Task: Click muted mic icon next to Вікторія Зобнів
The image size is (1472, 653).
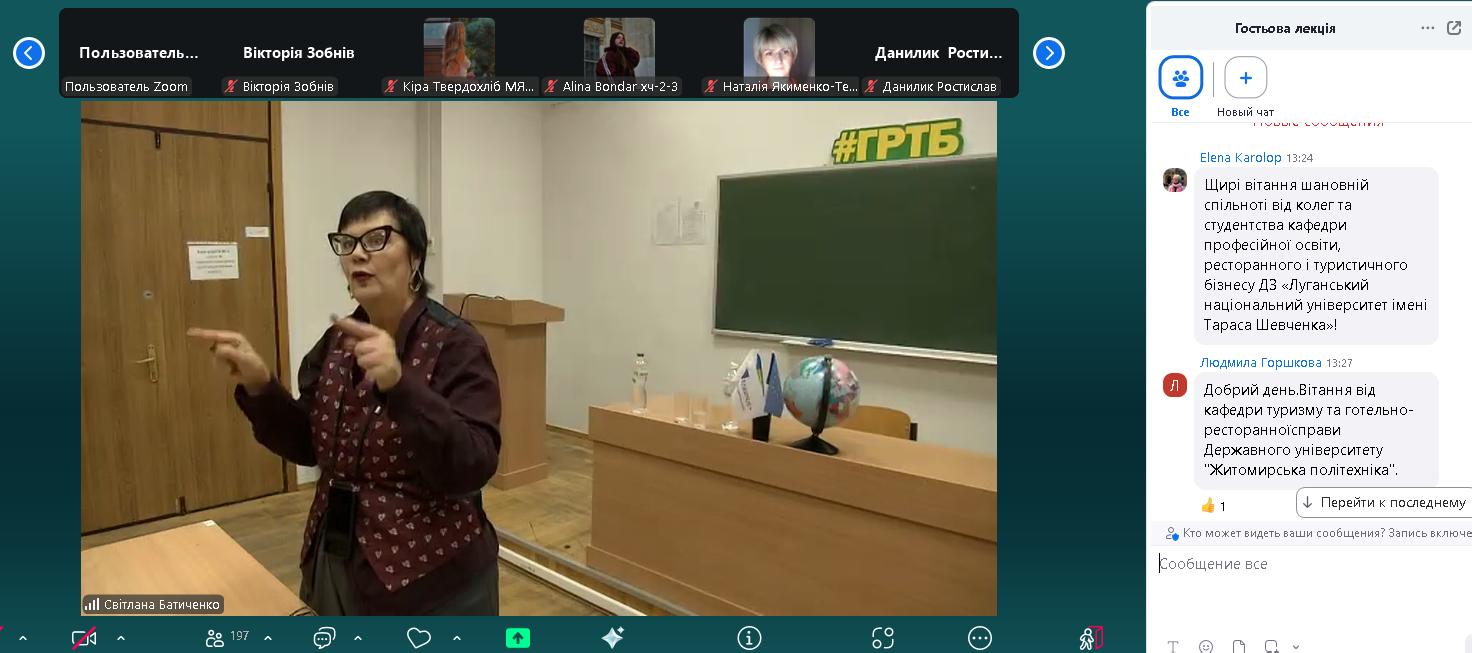Action: coord(231,87)
